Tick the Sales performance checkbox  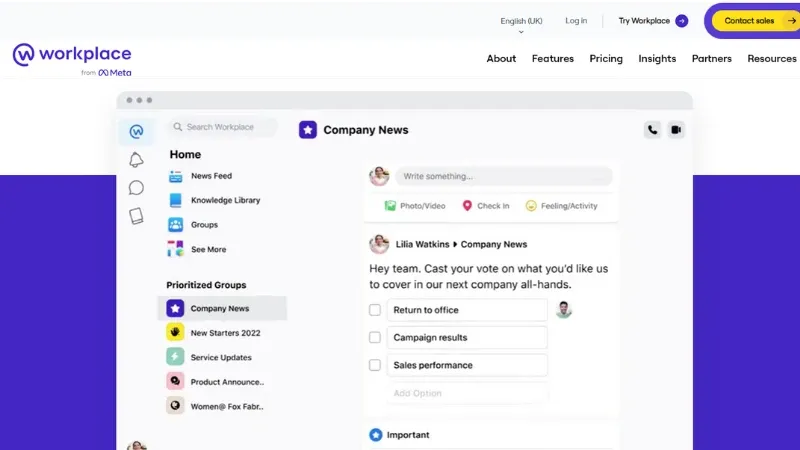pos(375,365)
